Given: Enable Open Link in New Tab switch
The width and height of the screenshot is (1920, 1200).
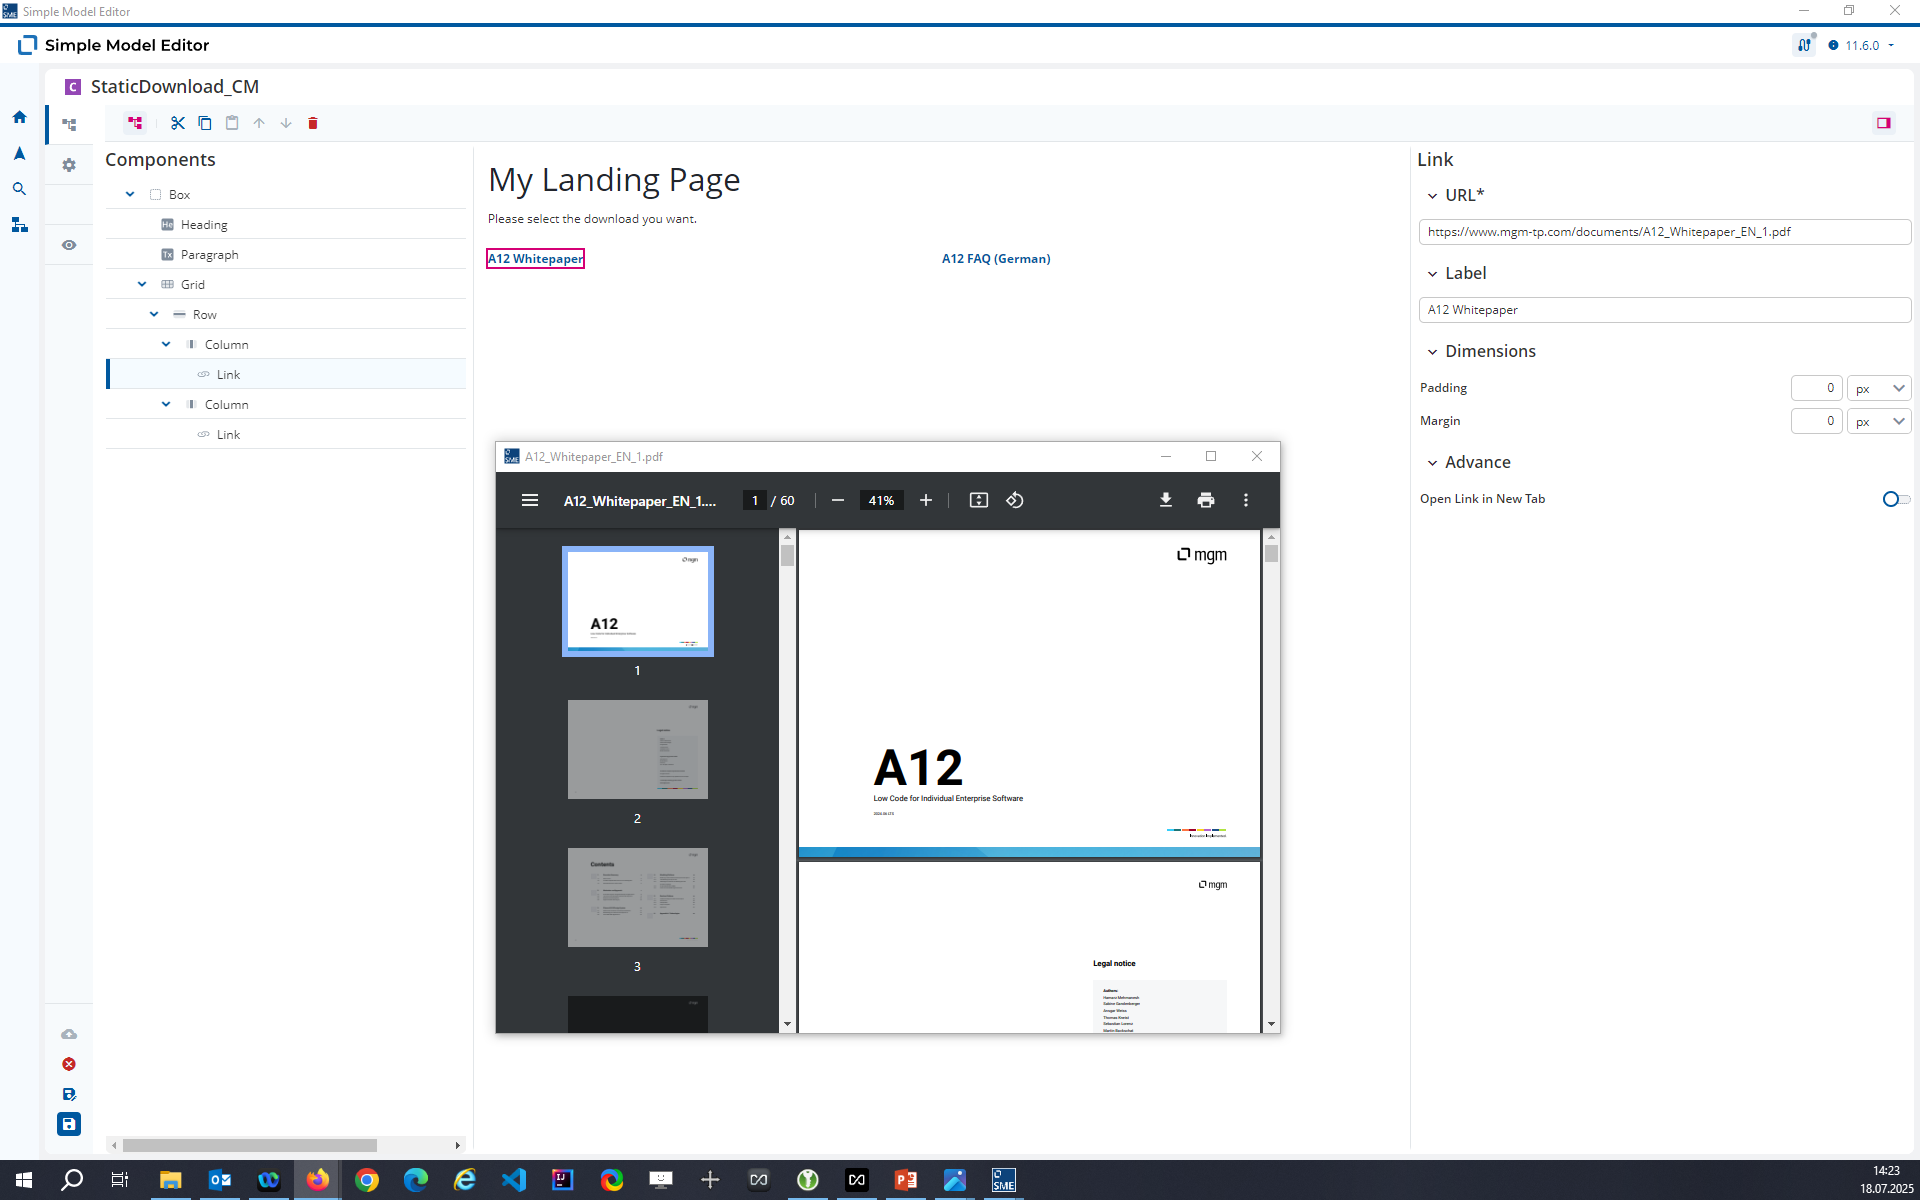Looking at the screenshot, I should click(x=1896, y=499).
